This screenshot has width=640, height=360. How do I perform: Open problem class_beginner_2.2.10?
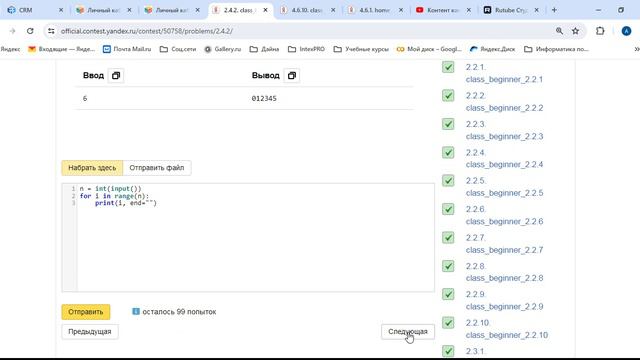[507, 335]
